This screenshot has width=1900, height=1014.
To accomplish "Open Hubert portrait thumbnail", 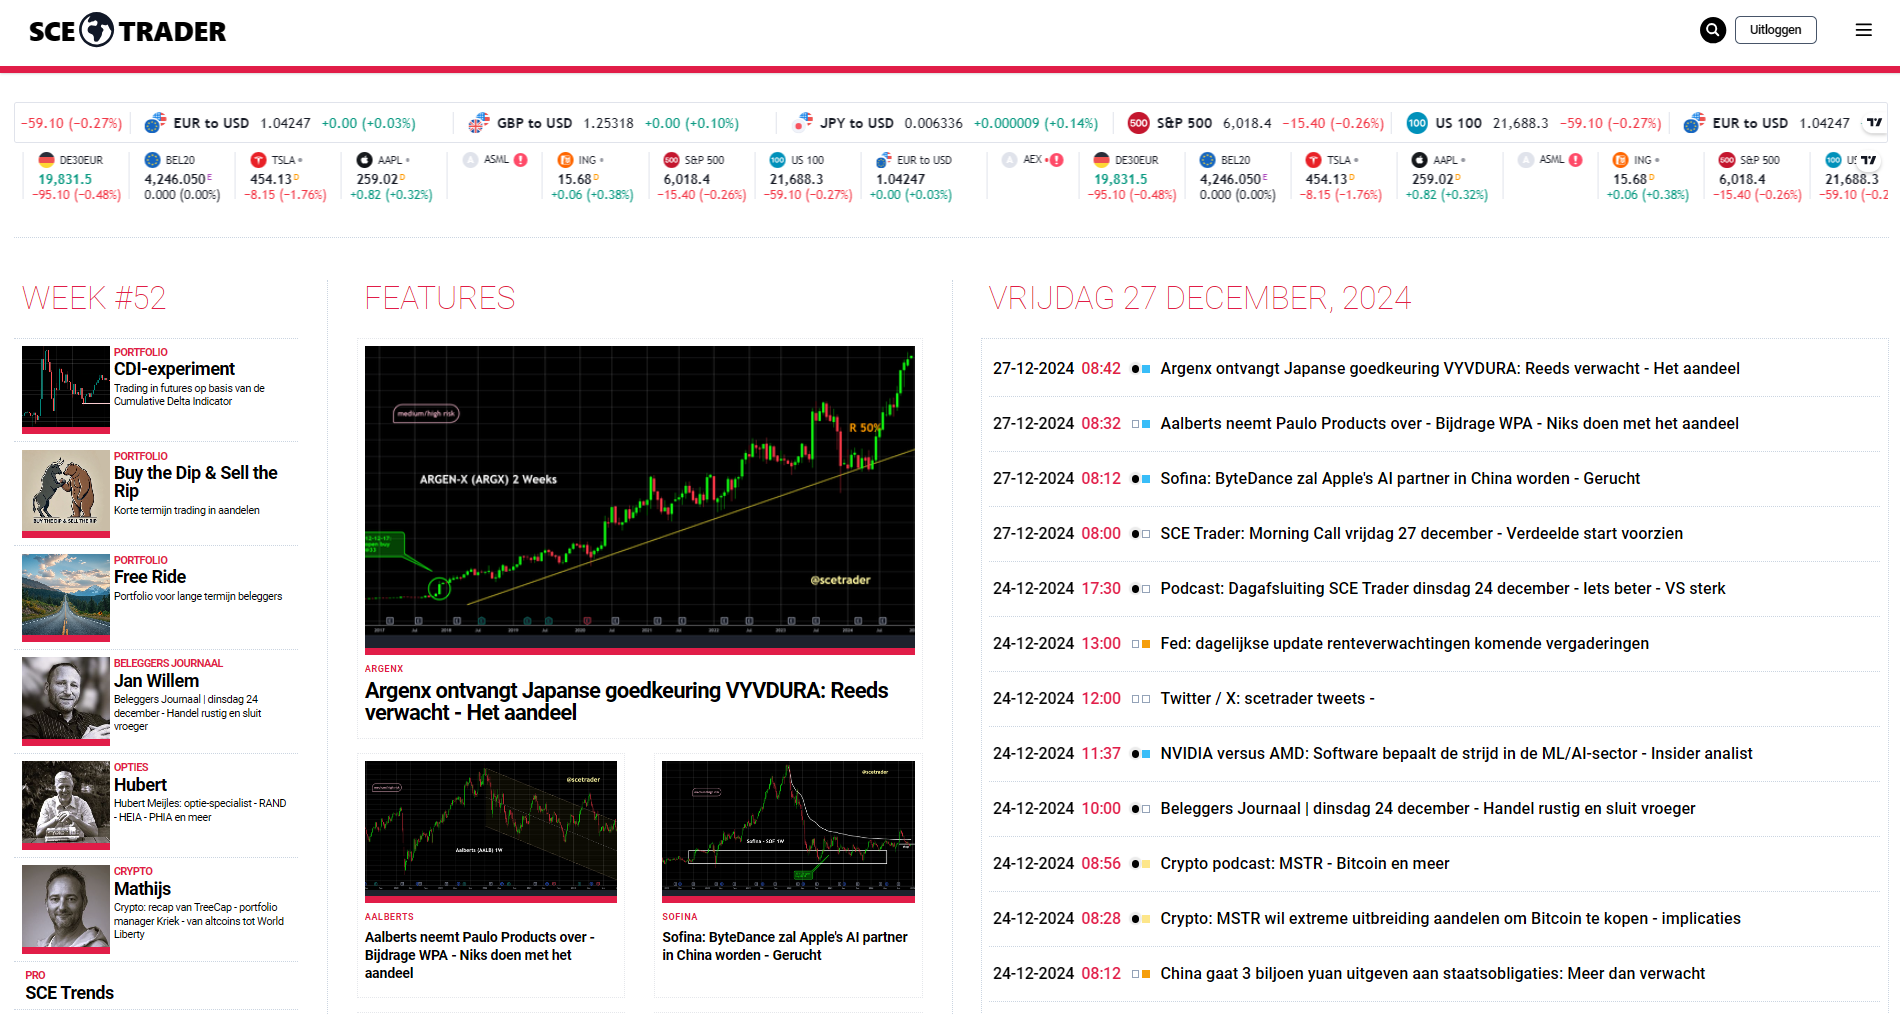I will tap(66, 805).
